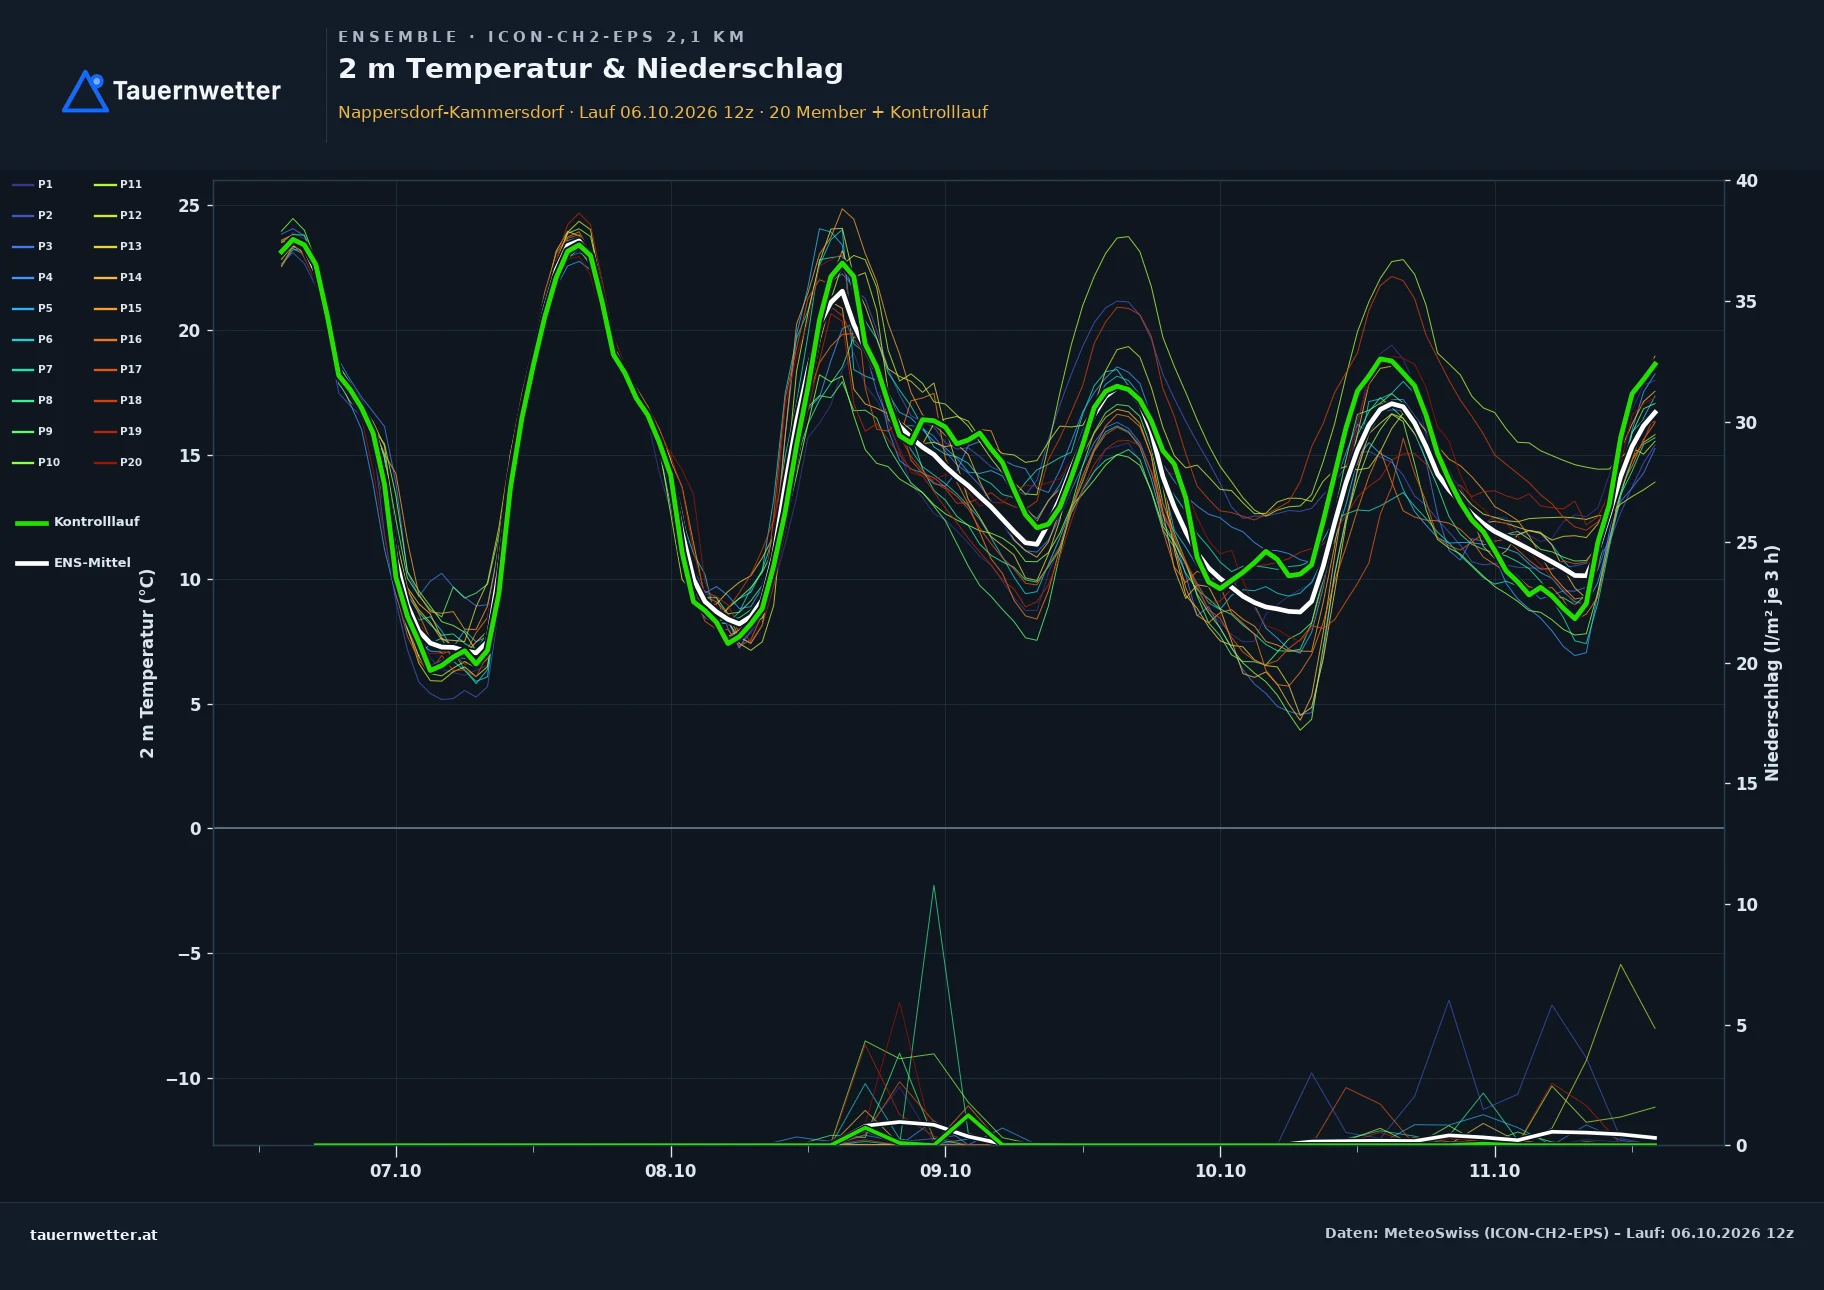Click the −10 value on temperature axis
The width and height of the screenshot is (1824, 1290).
coord(183,1078)
